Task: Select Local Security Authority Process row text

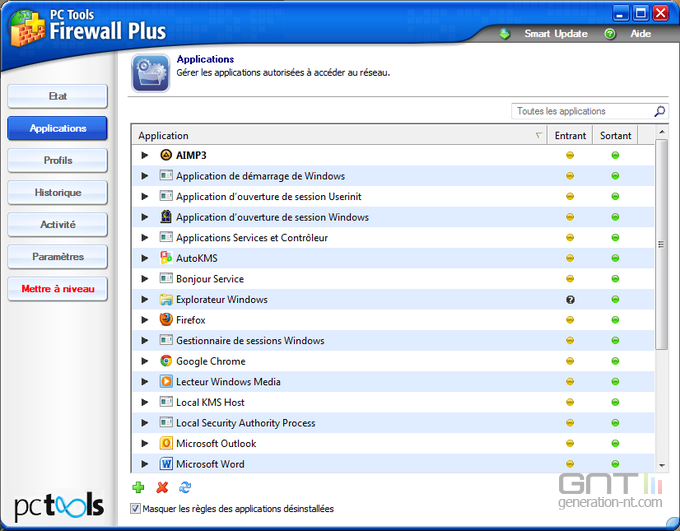Action: [x=245, y=423]
